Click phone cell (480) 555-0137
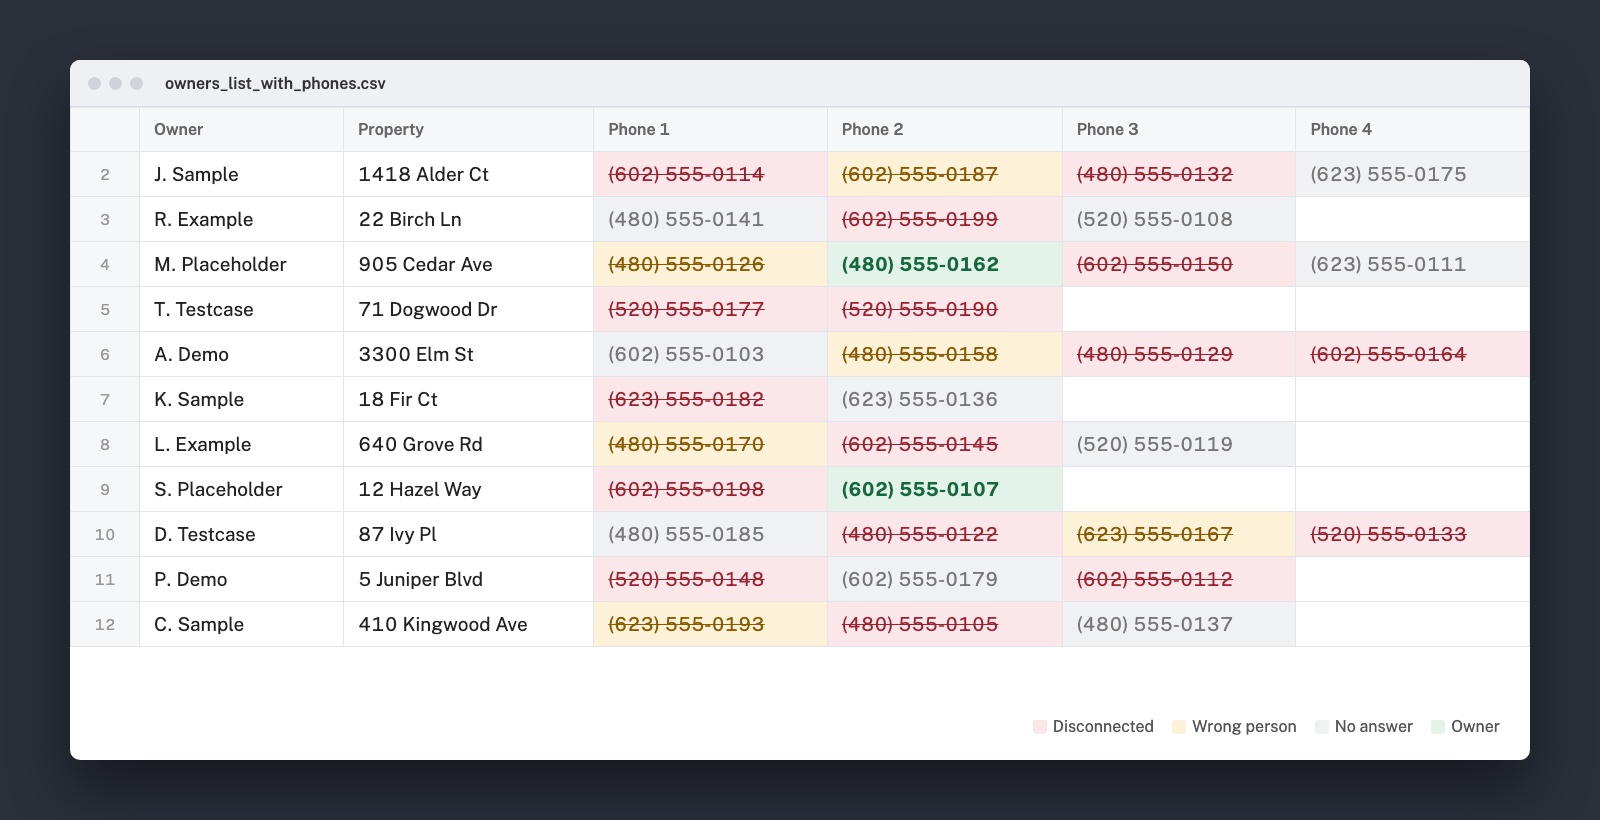The height and width of the screenshot is (820, 1600). (x=1178, y=624)
